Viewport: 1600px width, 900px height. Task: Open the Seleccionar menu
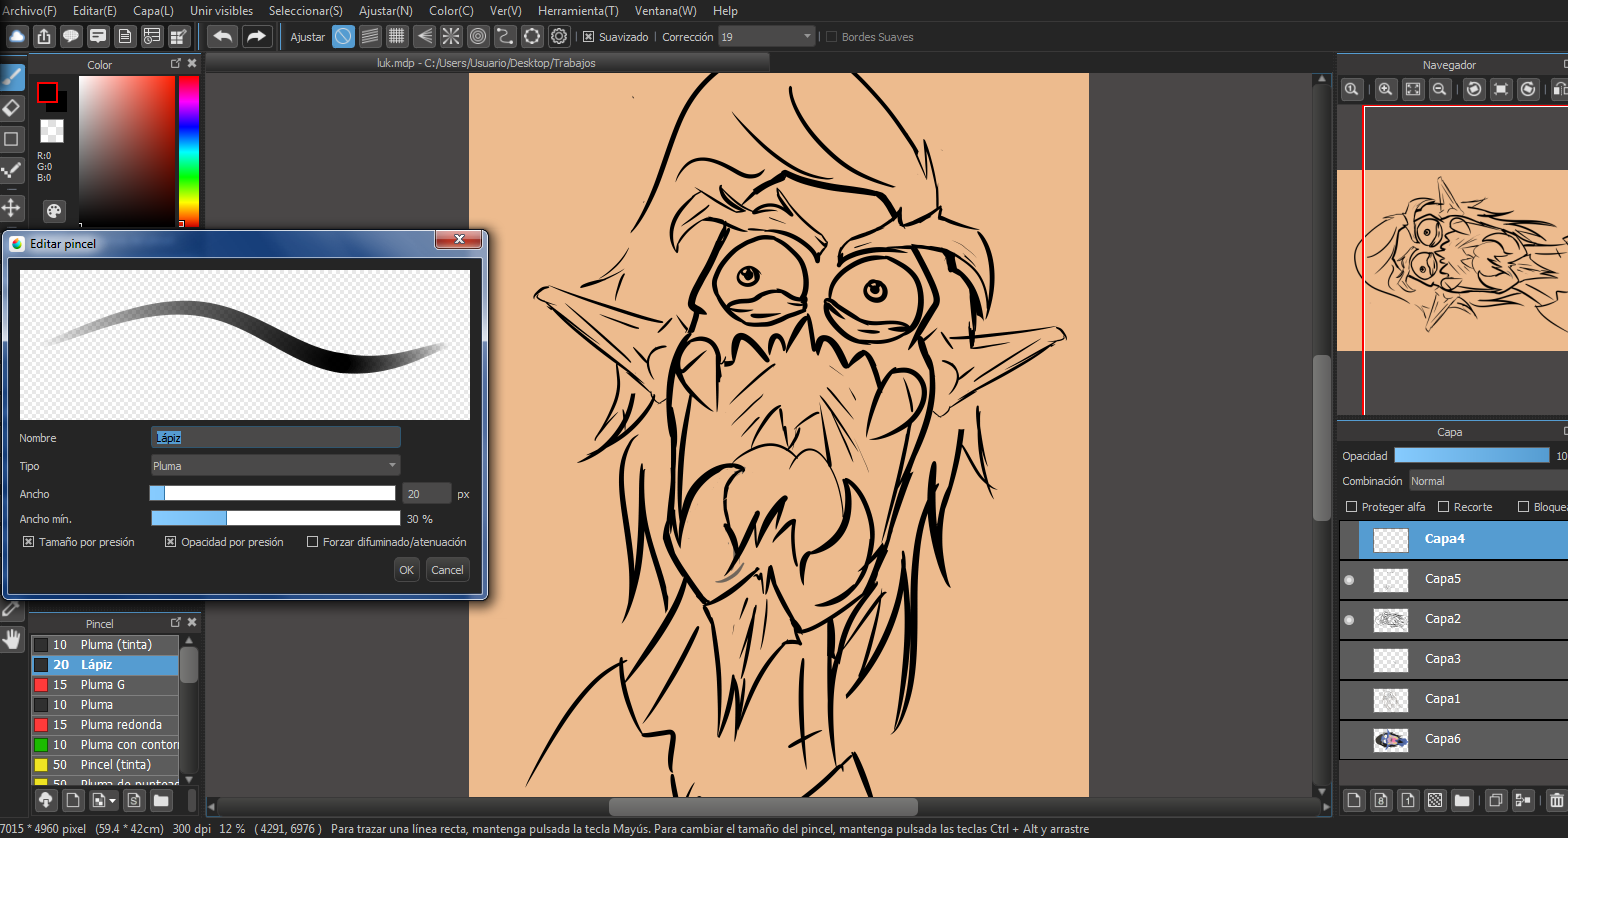(x=305, y=11)
